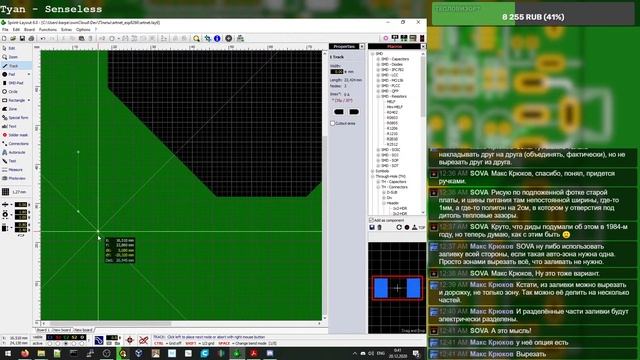Click the track width input field
640x360 pixels.
pos(337,71)
